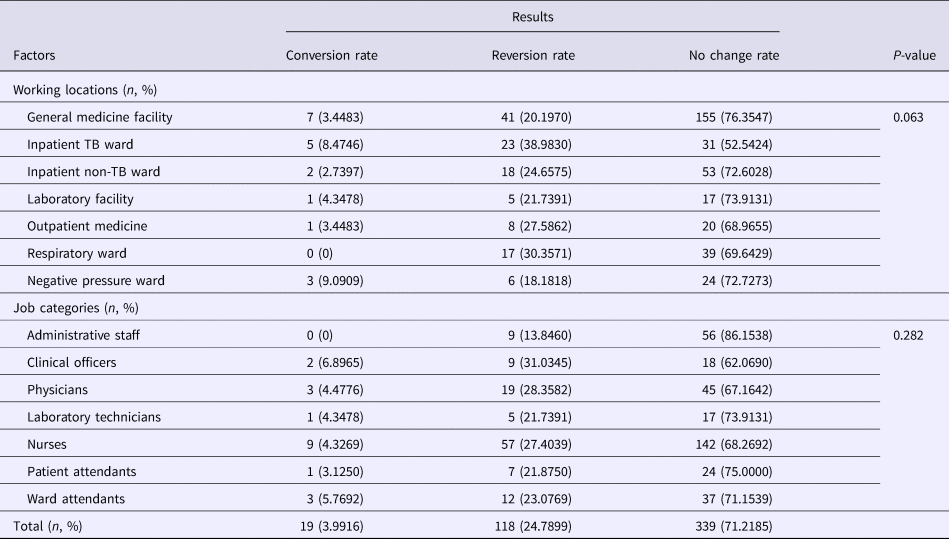Select the "Inpatient TB ward" row label
The width and height of the screenshot is (949, 539).
pyautogui.click(x=79, y=144)
